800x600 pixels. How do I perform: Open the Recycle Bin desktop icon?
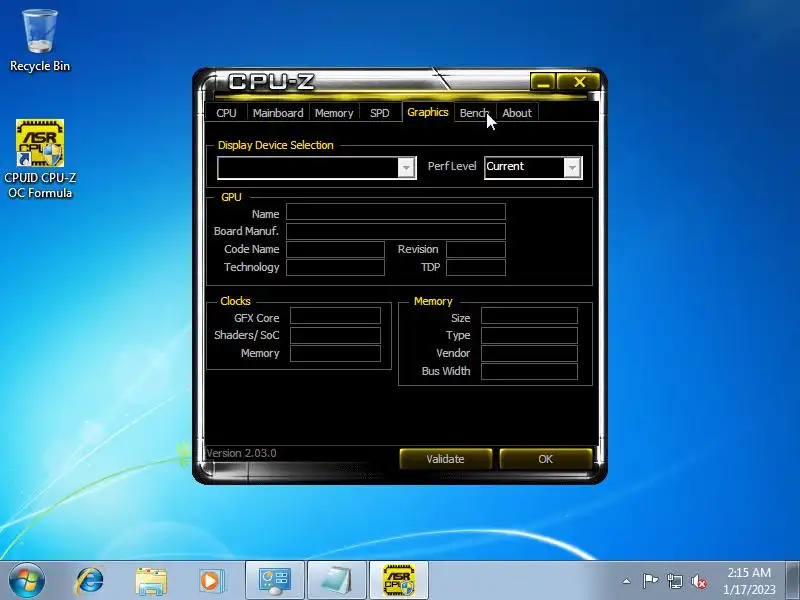tap(40, 41)
